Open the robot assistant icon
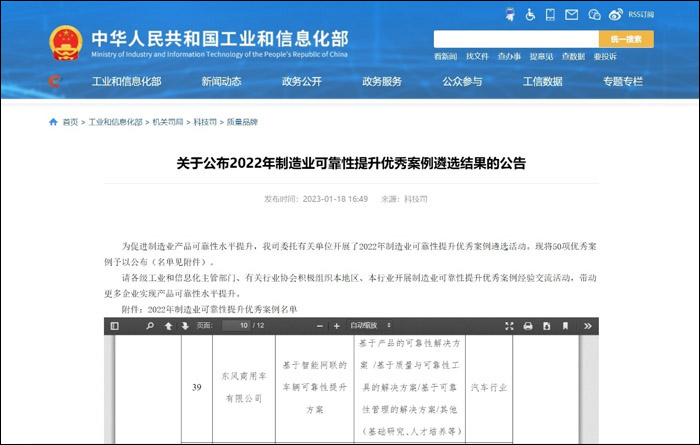Image resolution: width=700 pixels, height=445 pixels. pyautogui.click(x=510, y=15)
